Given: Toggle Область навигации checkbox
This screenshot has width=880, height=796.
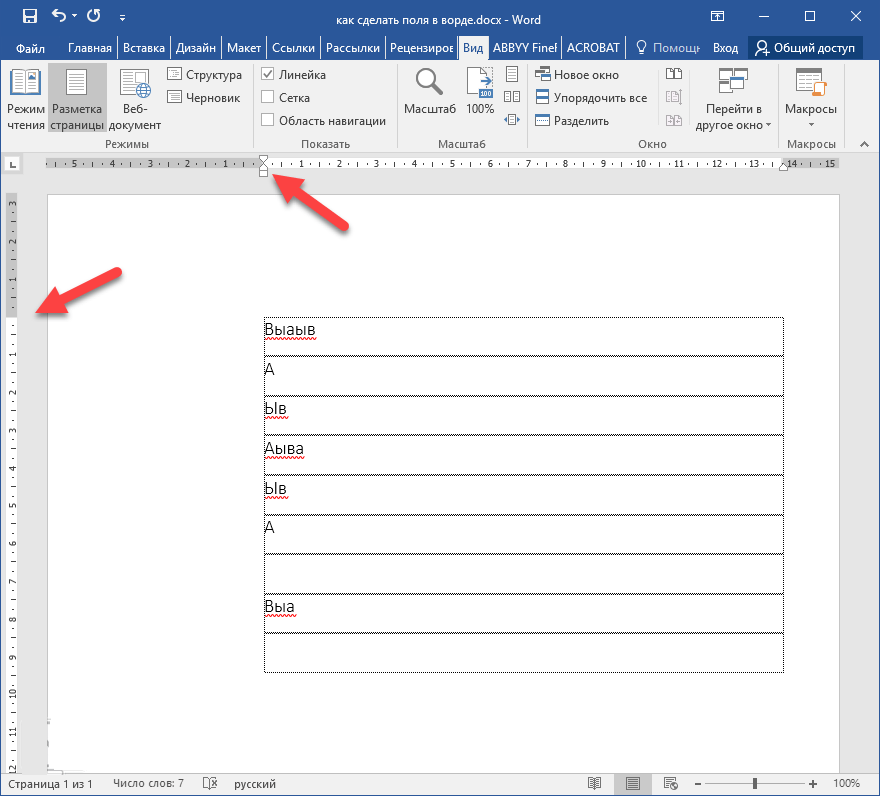Looking at the screenshot, I should (x=268, y=121).
